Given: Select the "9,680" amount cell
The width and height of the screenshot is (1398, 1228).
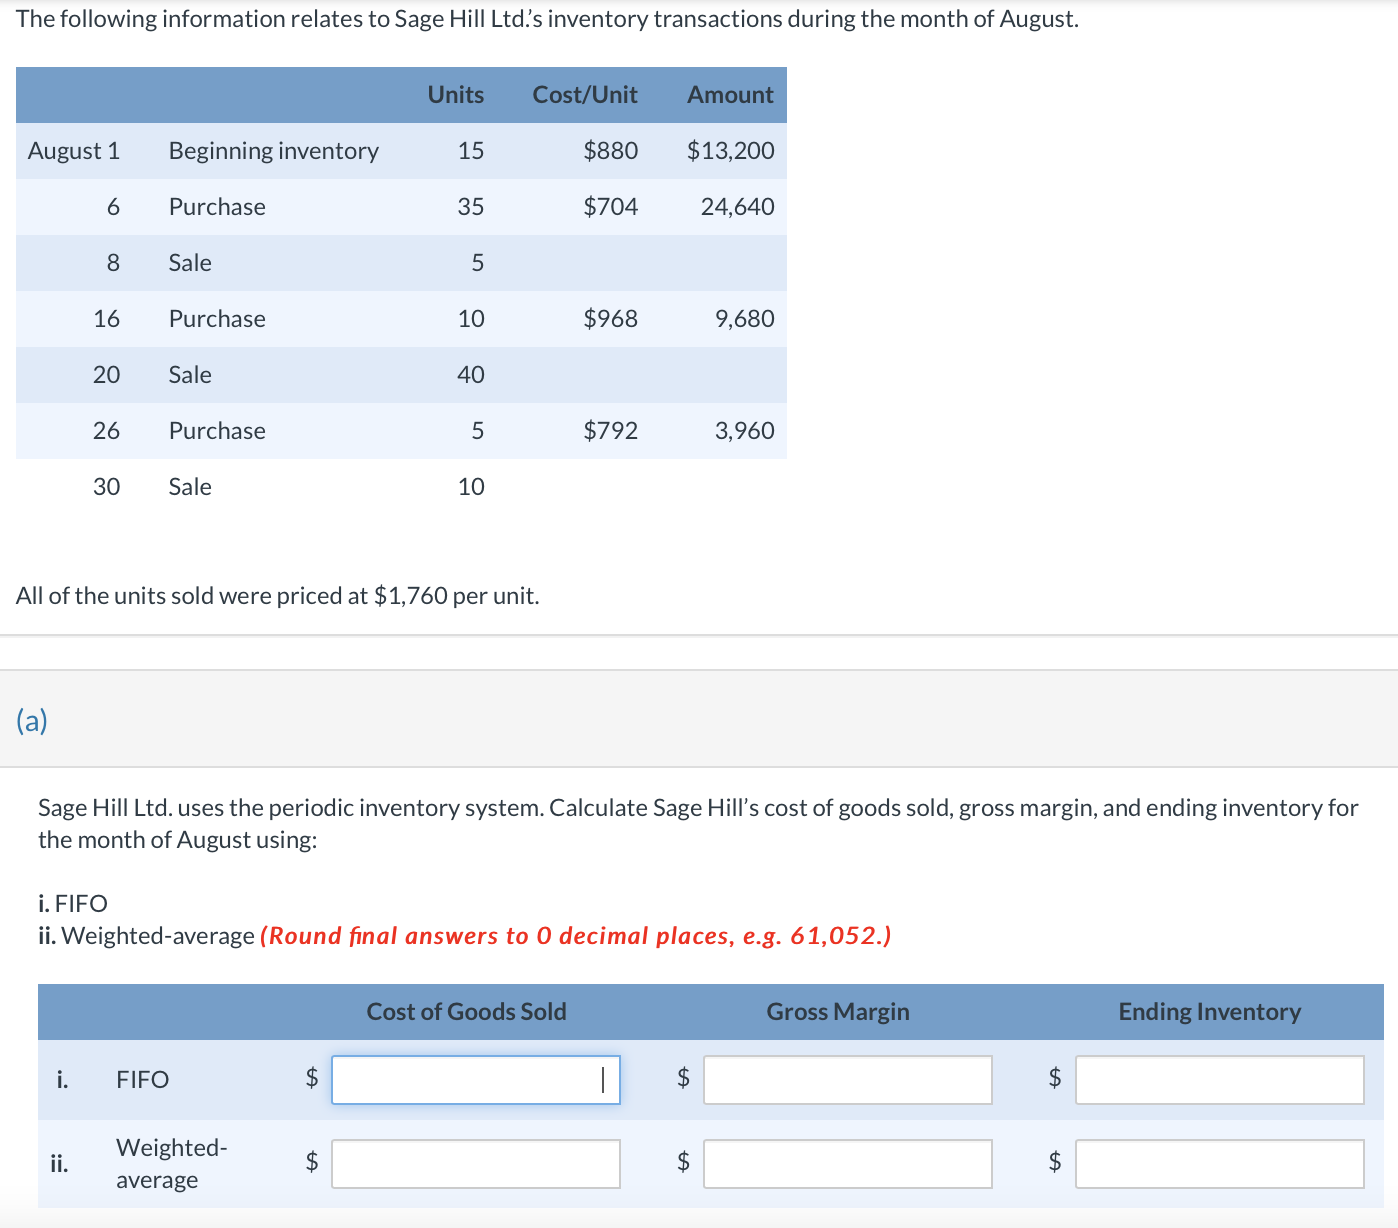Looking at the screenshot, I should pos(745,319).
